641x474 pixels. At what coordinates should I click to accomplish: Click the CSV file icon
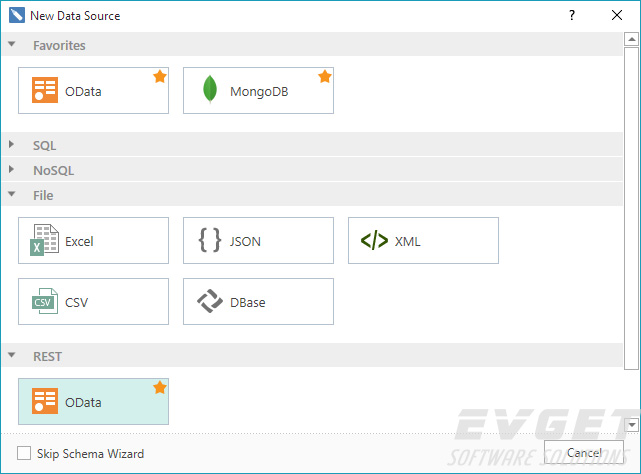[x=45, y=301]
